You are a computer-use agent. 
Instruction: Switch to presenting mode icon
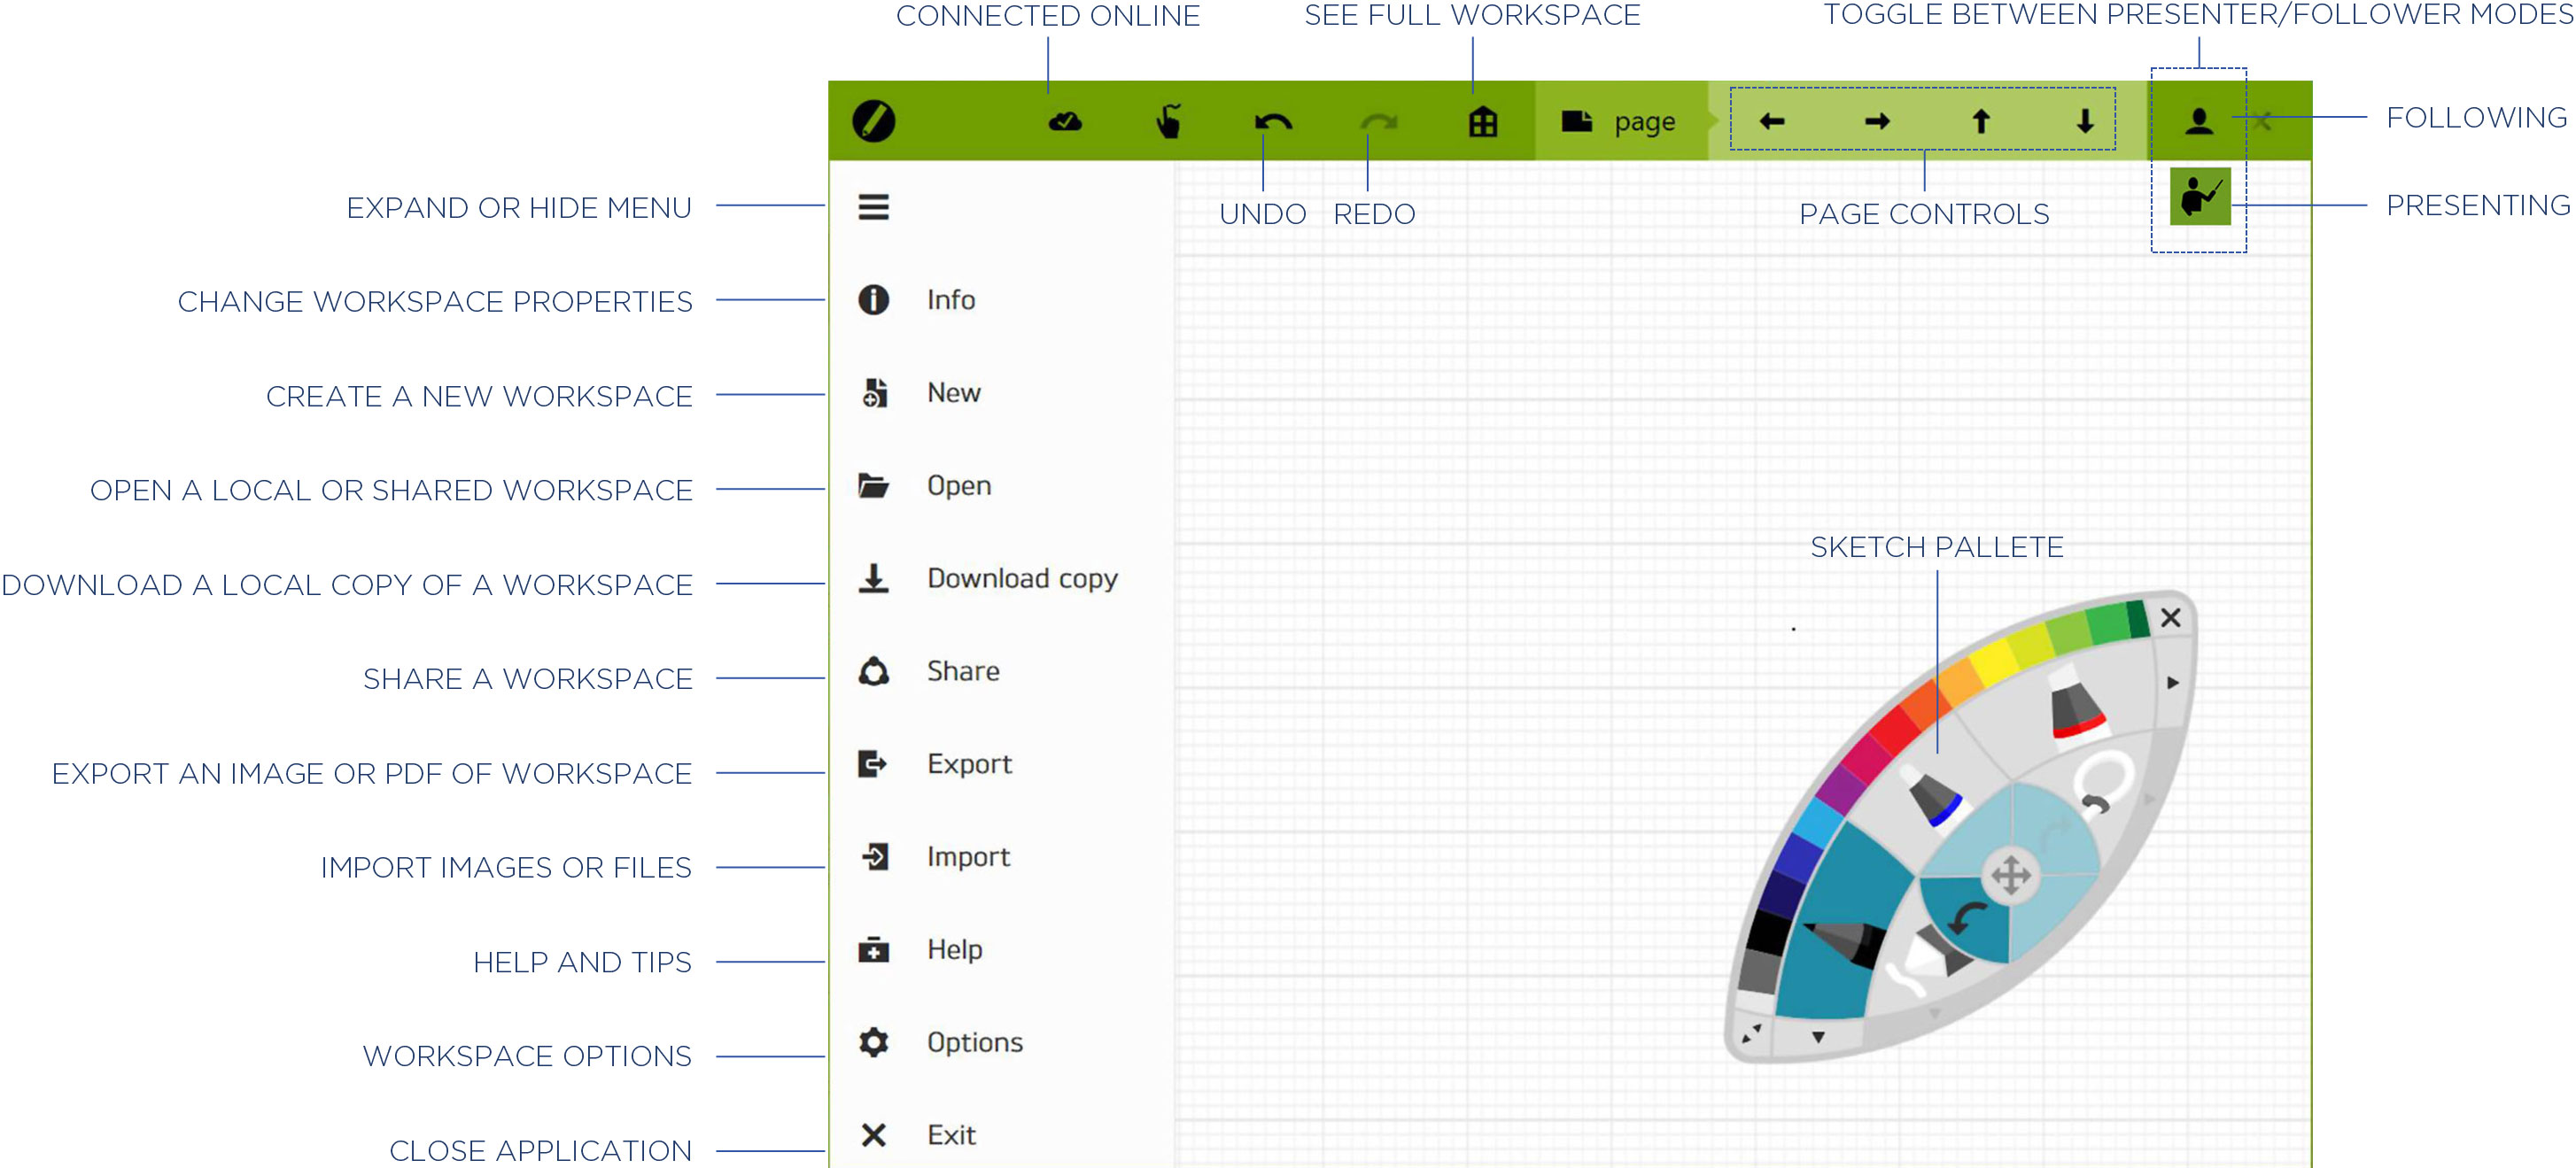click(2200, 196)
